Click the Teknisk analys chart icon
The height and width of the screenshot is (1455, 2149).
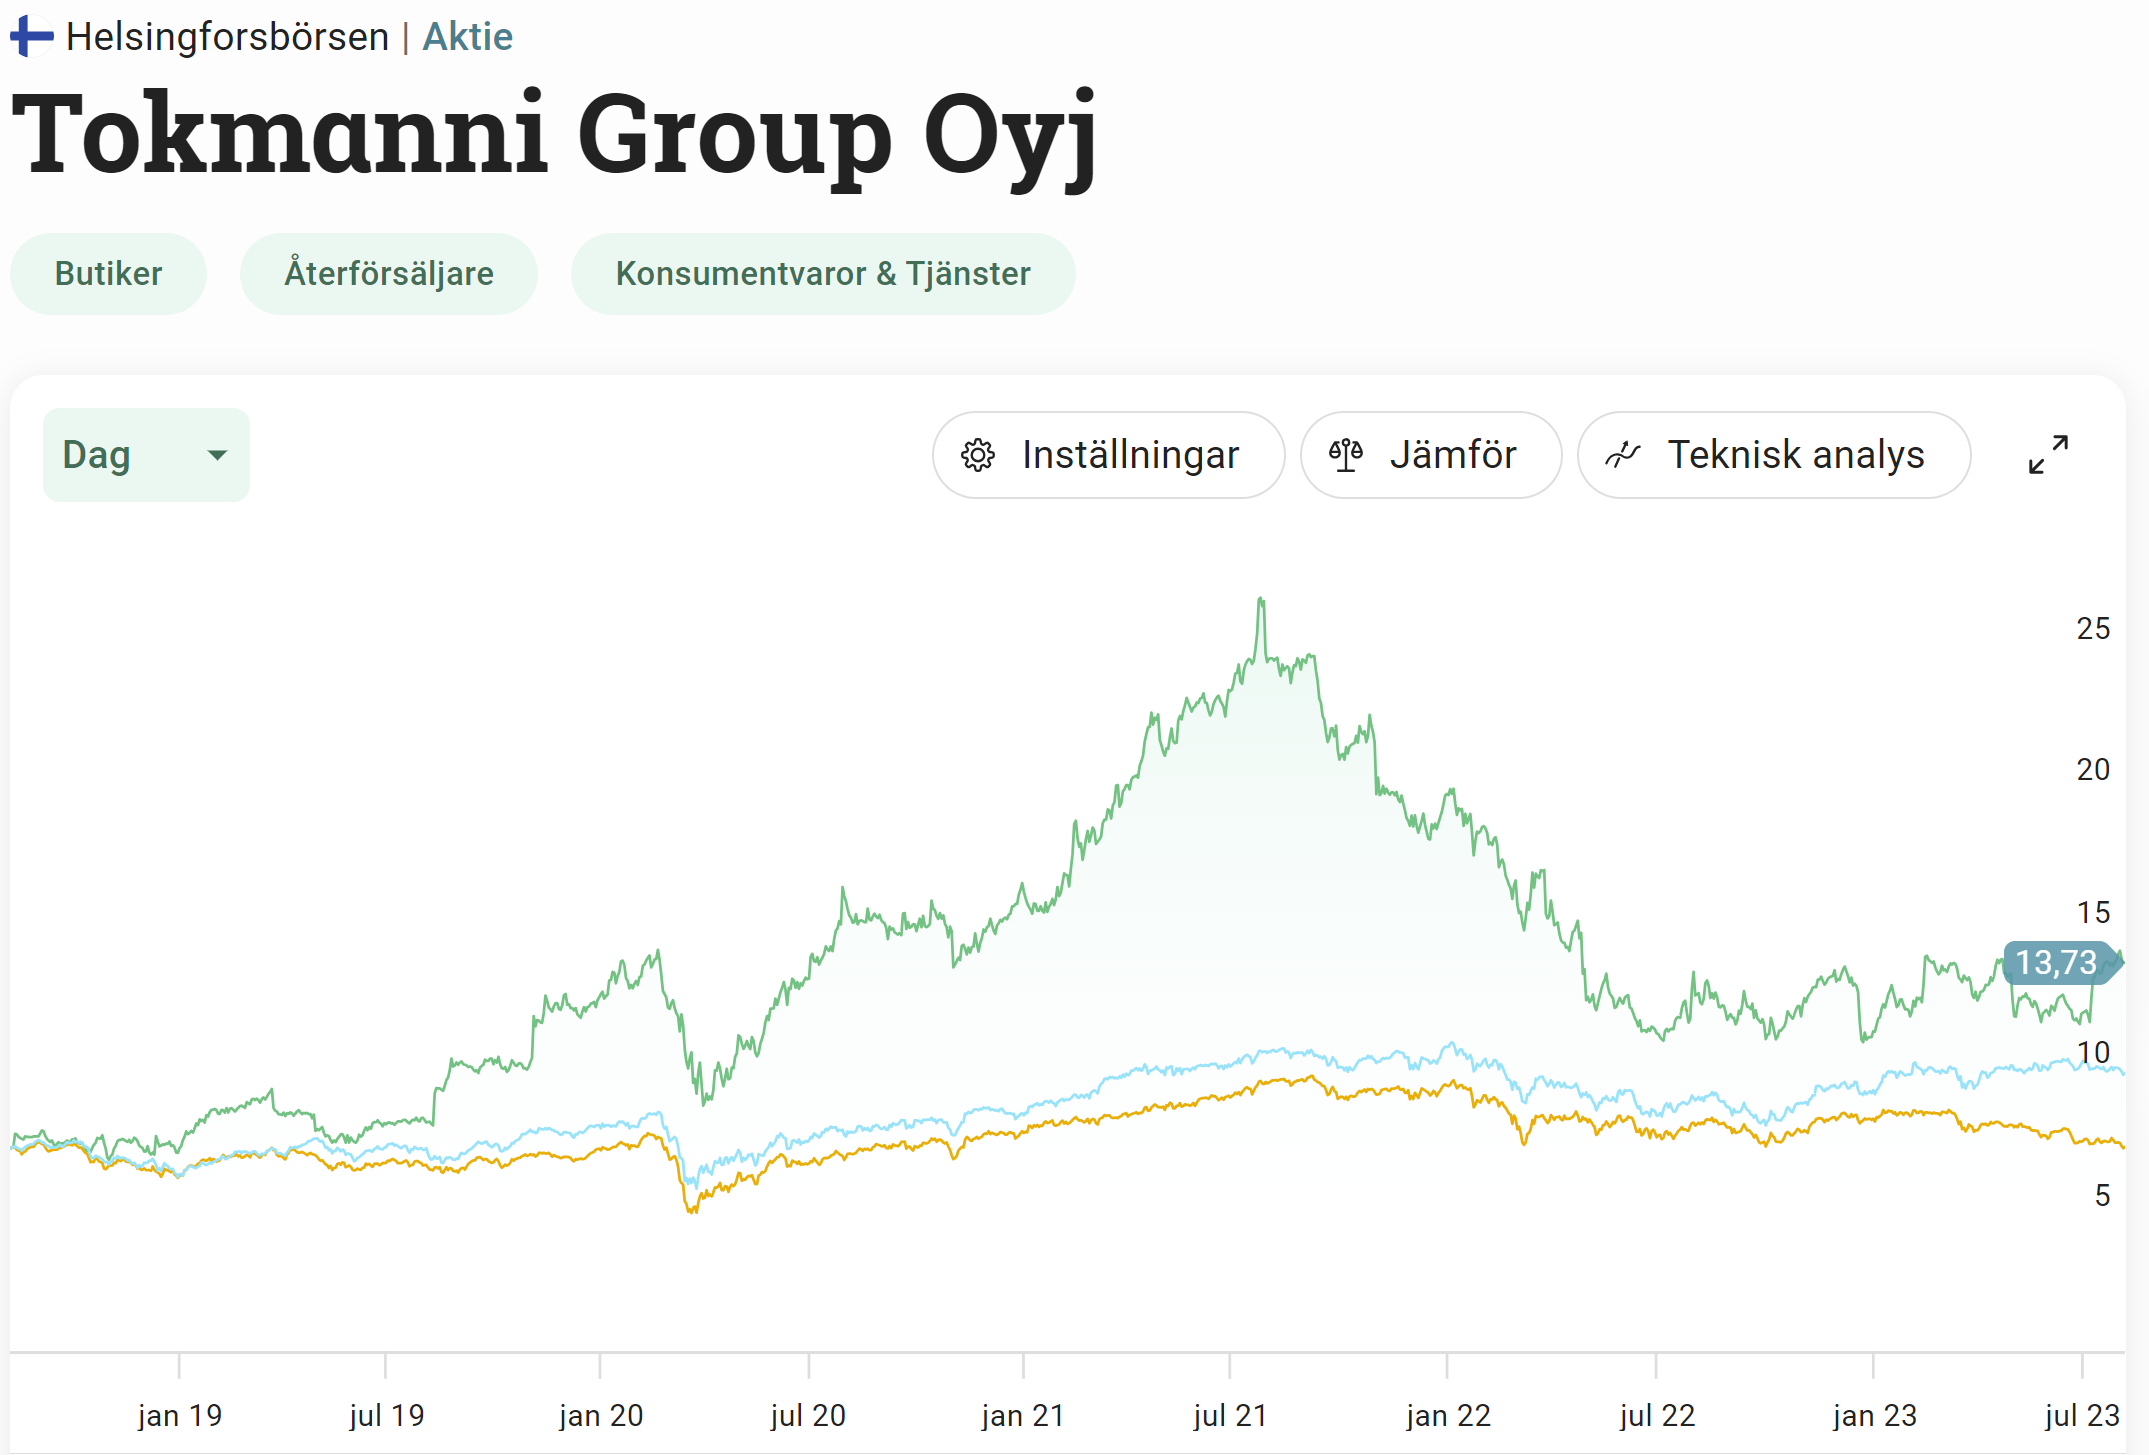click(1622, 455)
